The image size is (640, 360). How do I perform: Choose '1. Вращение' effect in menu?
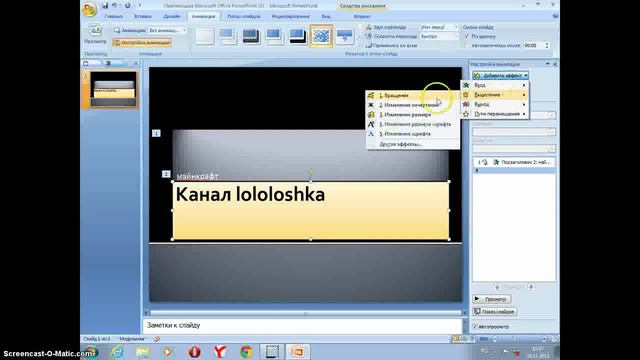click(x=413, y=95)
